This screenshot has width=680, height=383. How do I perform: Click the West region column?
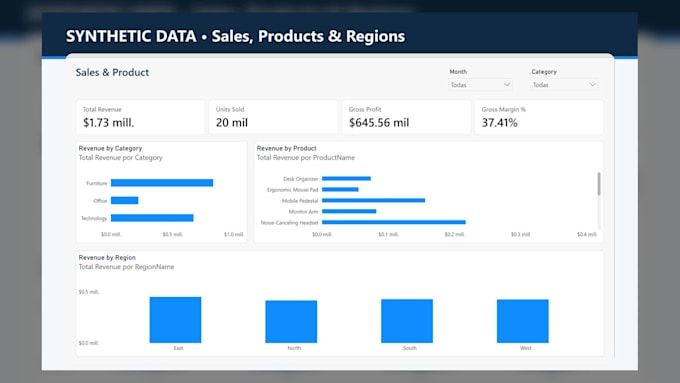point(523,321)
